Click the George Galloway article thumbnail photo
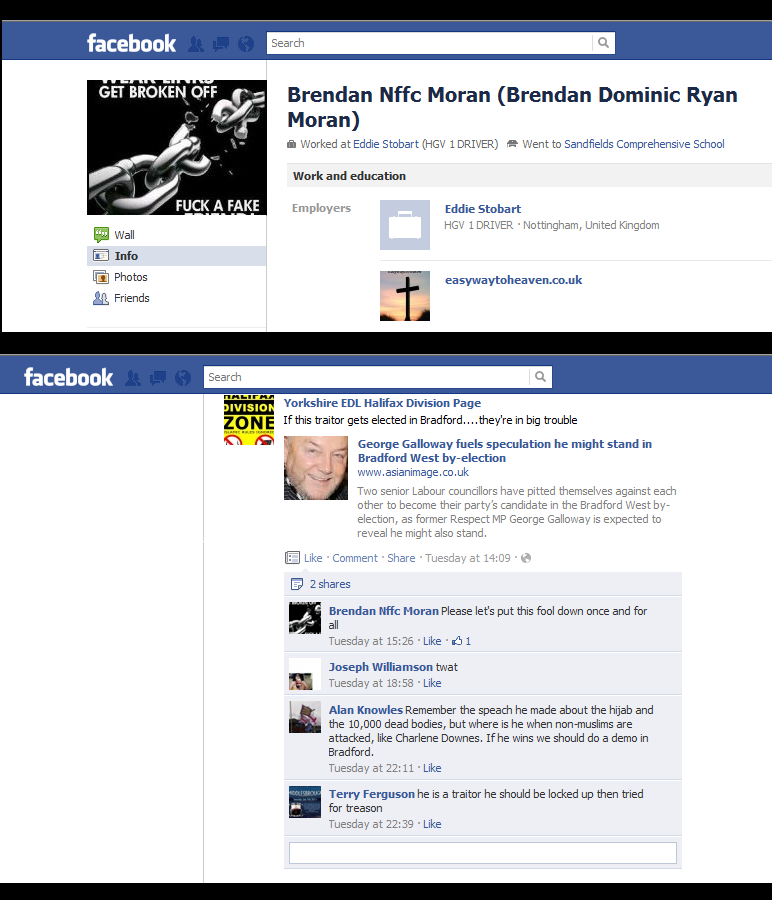772x900 pixels. point(316,468)
